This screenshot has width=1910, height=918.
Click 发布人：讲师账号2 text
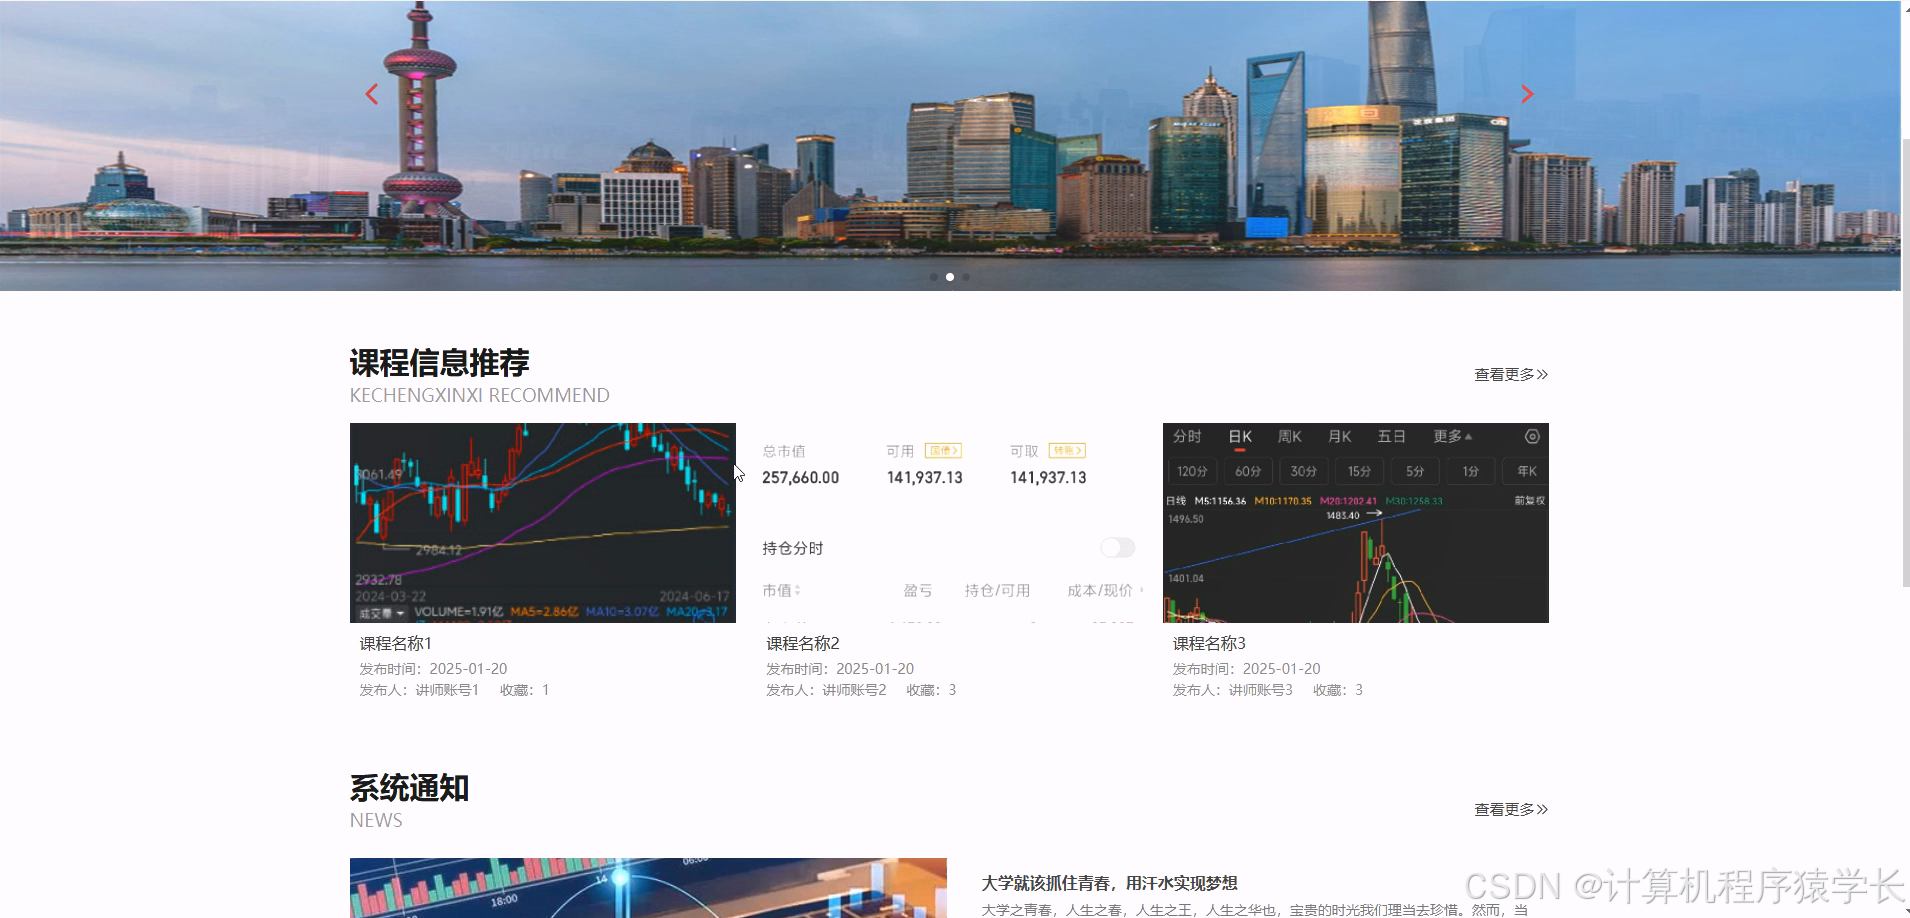(826, 690)
